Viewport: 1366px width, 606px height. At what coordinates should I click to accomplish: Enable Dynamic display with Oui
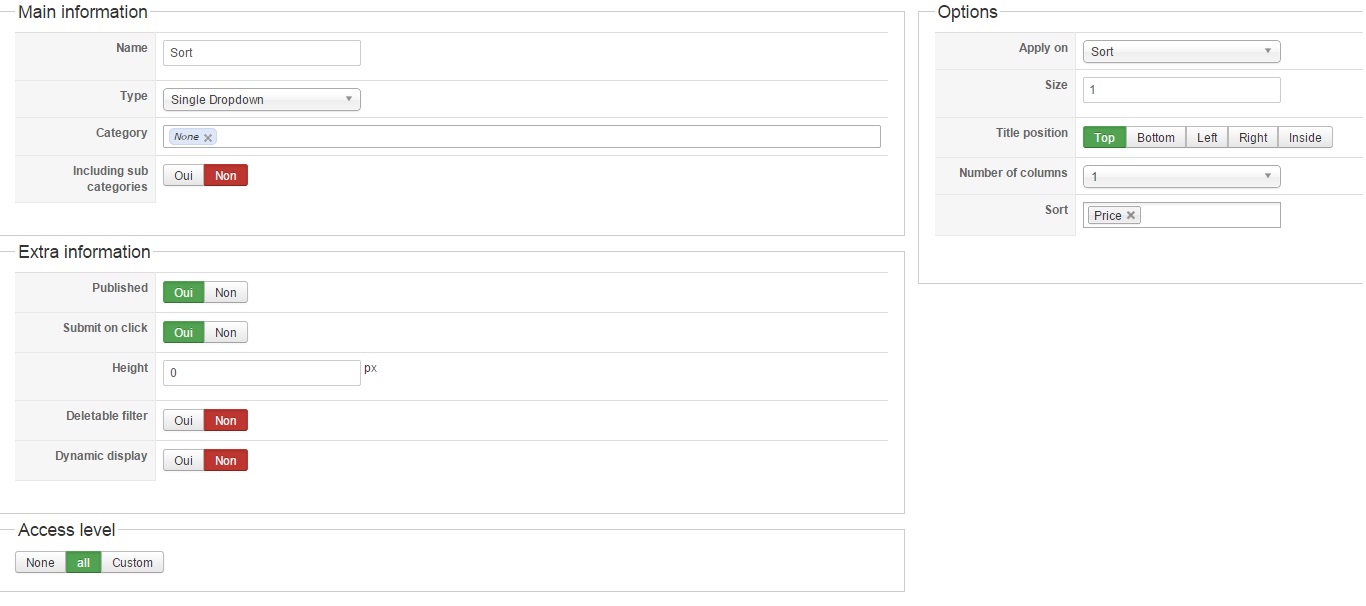[x=184, y=461]
